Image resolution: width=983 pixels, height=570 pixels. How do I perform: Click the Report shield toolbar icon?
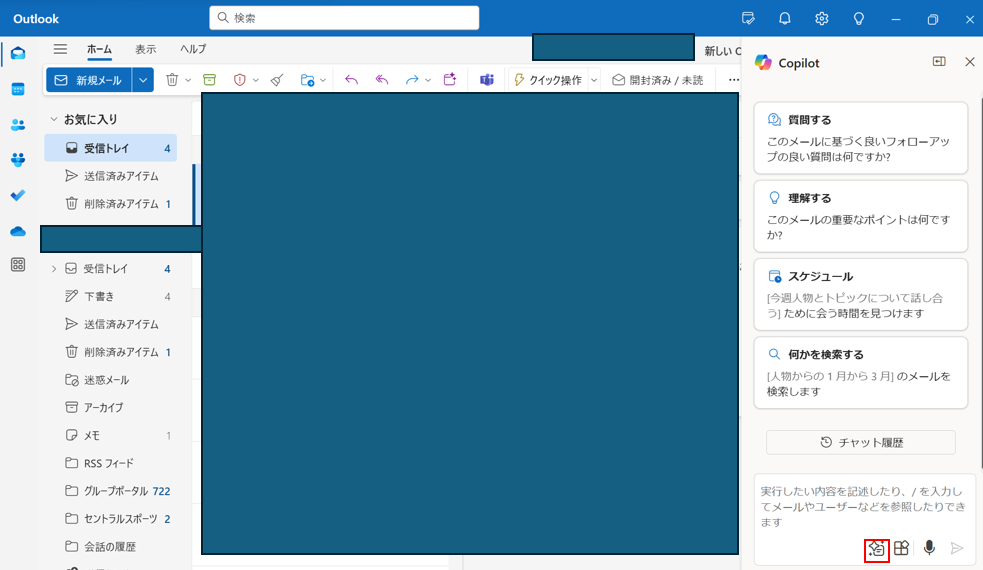point(239,80)
